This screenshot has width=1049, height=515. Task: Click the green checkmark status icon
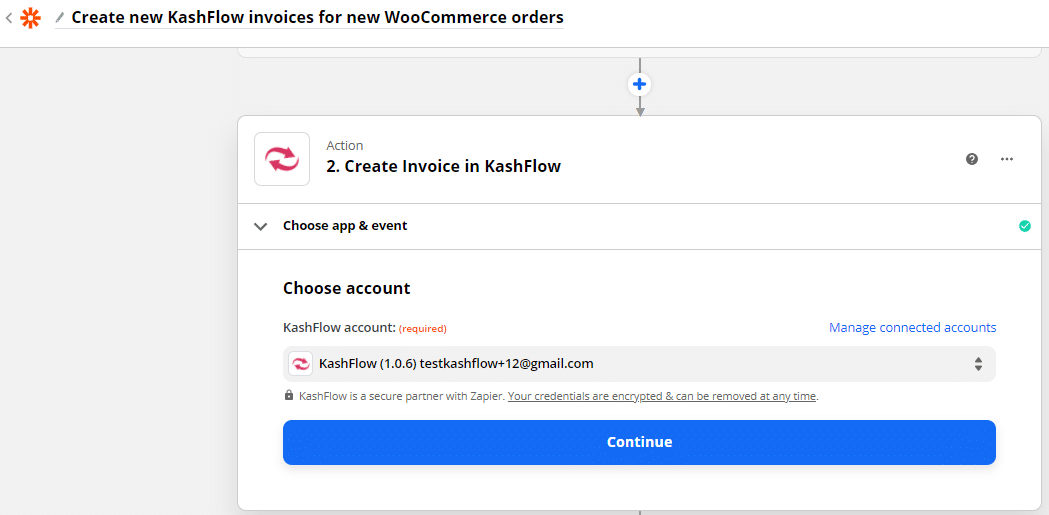pyautogui.click(x=1024, y=226)
